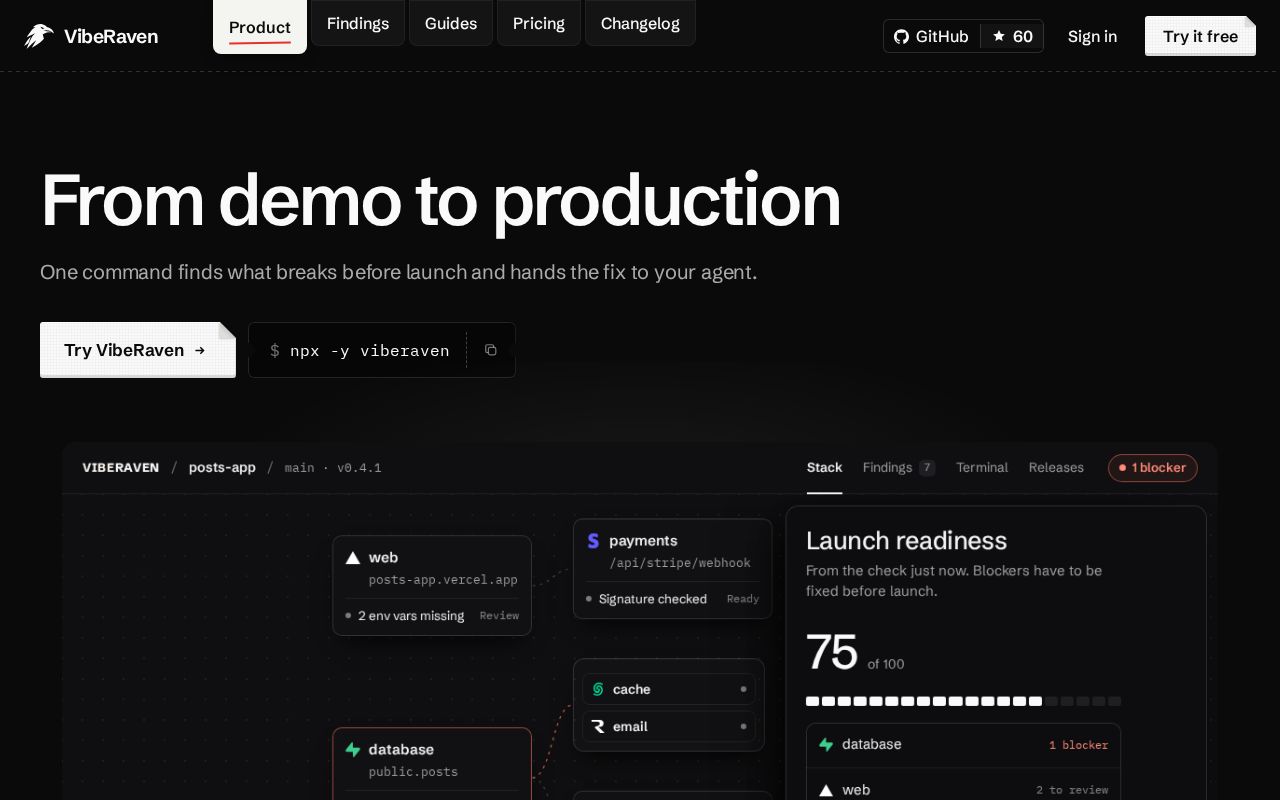
Task: Click the email Resend icon
Action: pyautogui.click(x=598, y=727)
